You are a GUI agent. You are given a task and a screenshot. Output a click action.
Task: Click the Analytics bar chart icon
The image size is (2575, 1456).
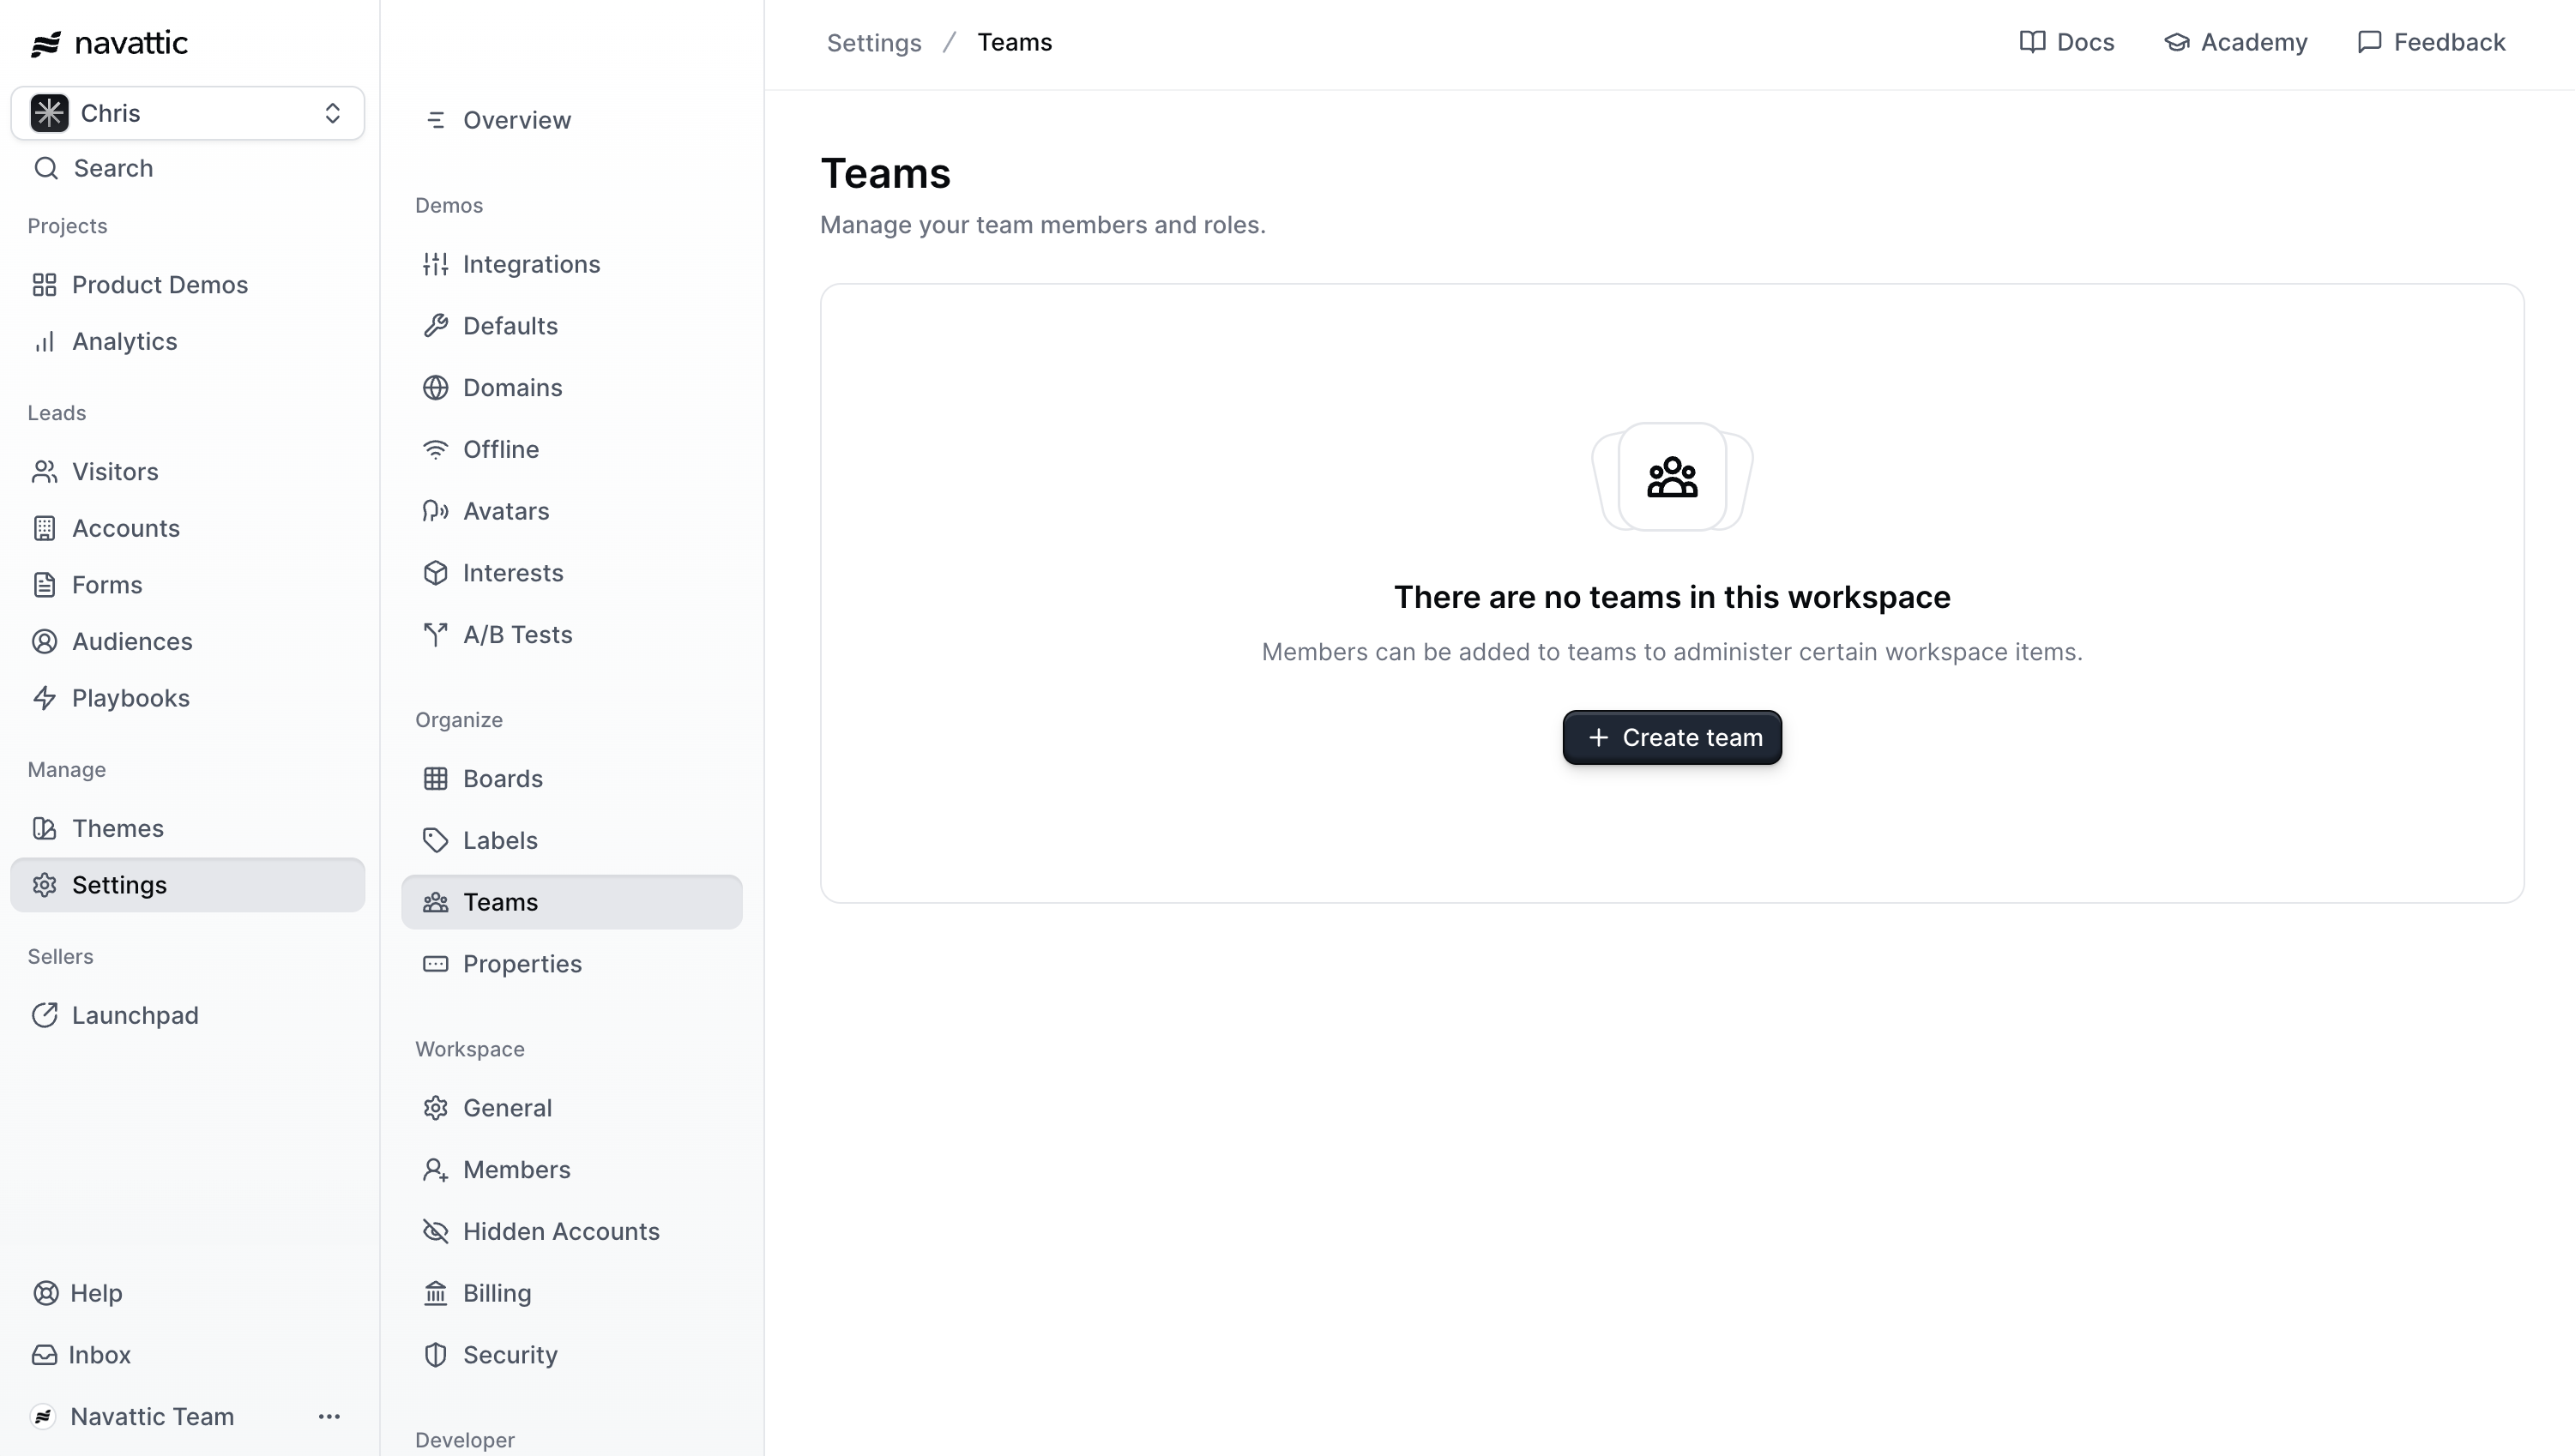(44, 342)
